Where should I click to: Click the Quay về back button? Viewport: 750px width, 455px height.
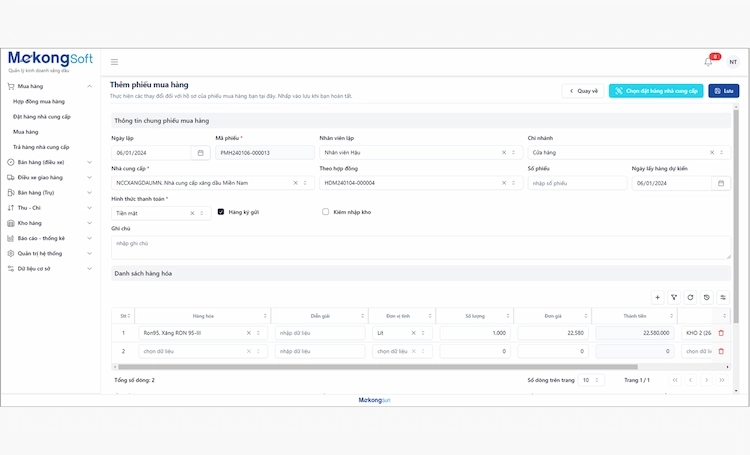point(583,90)
